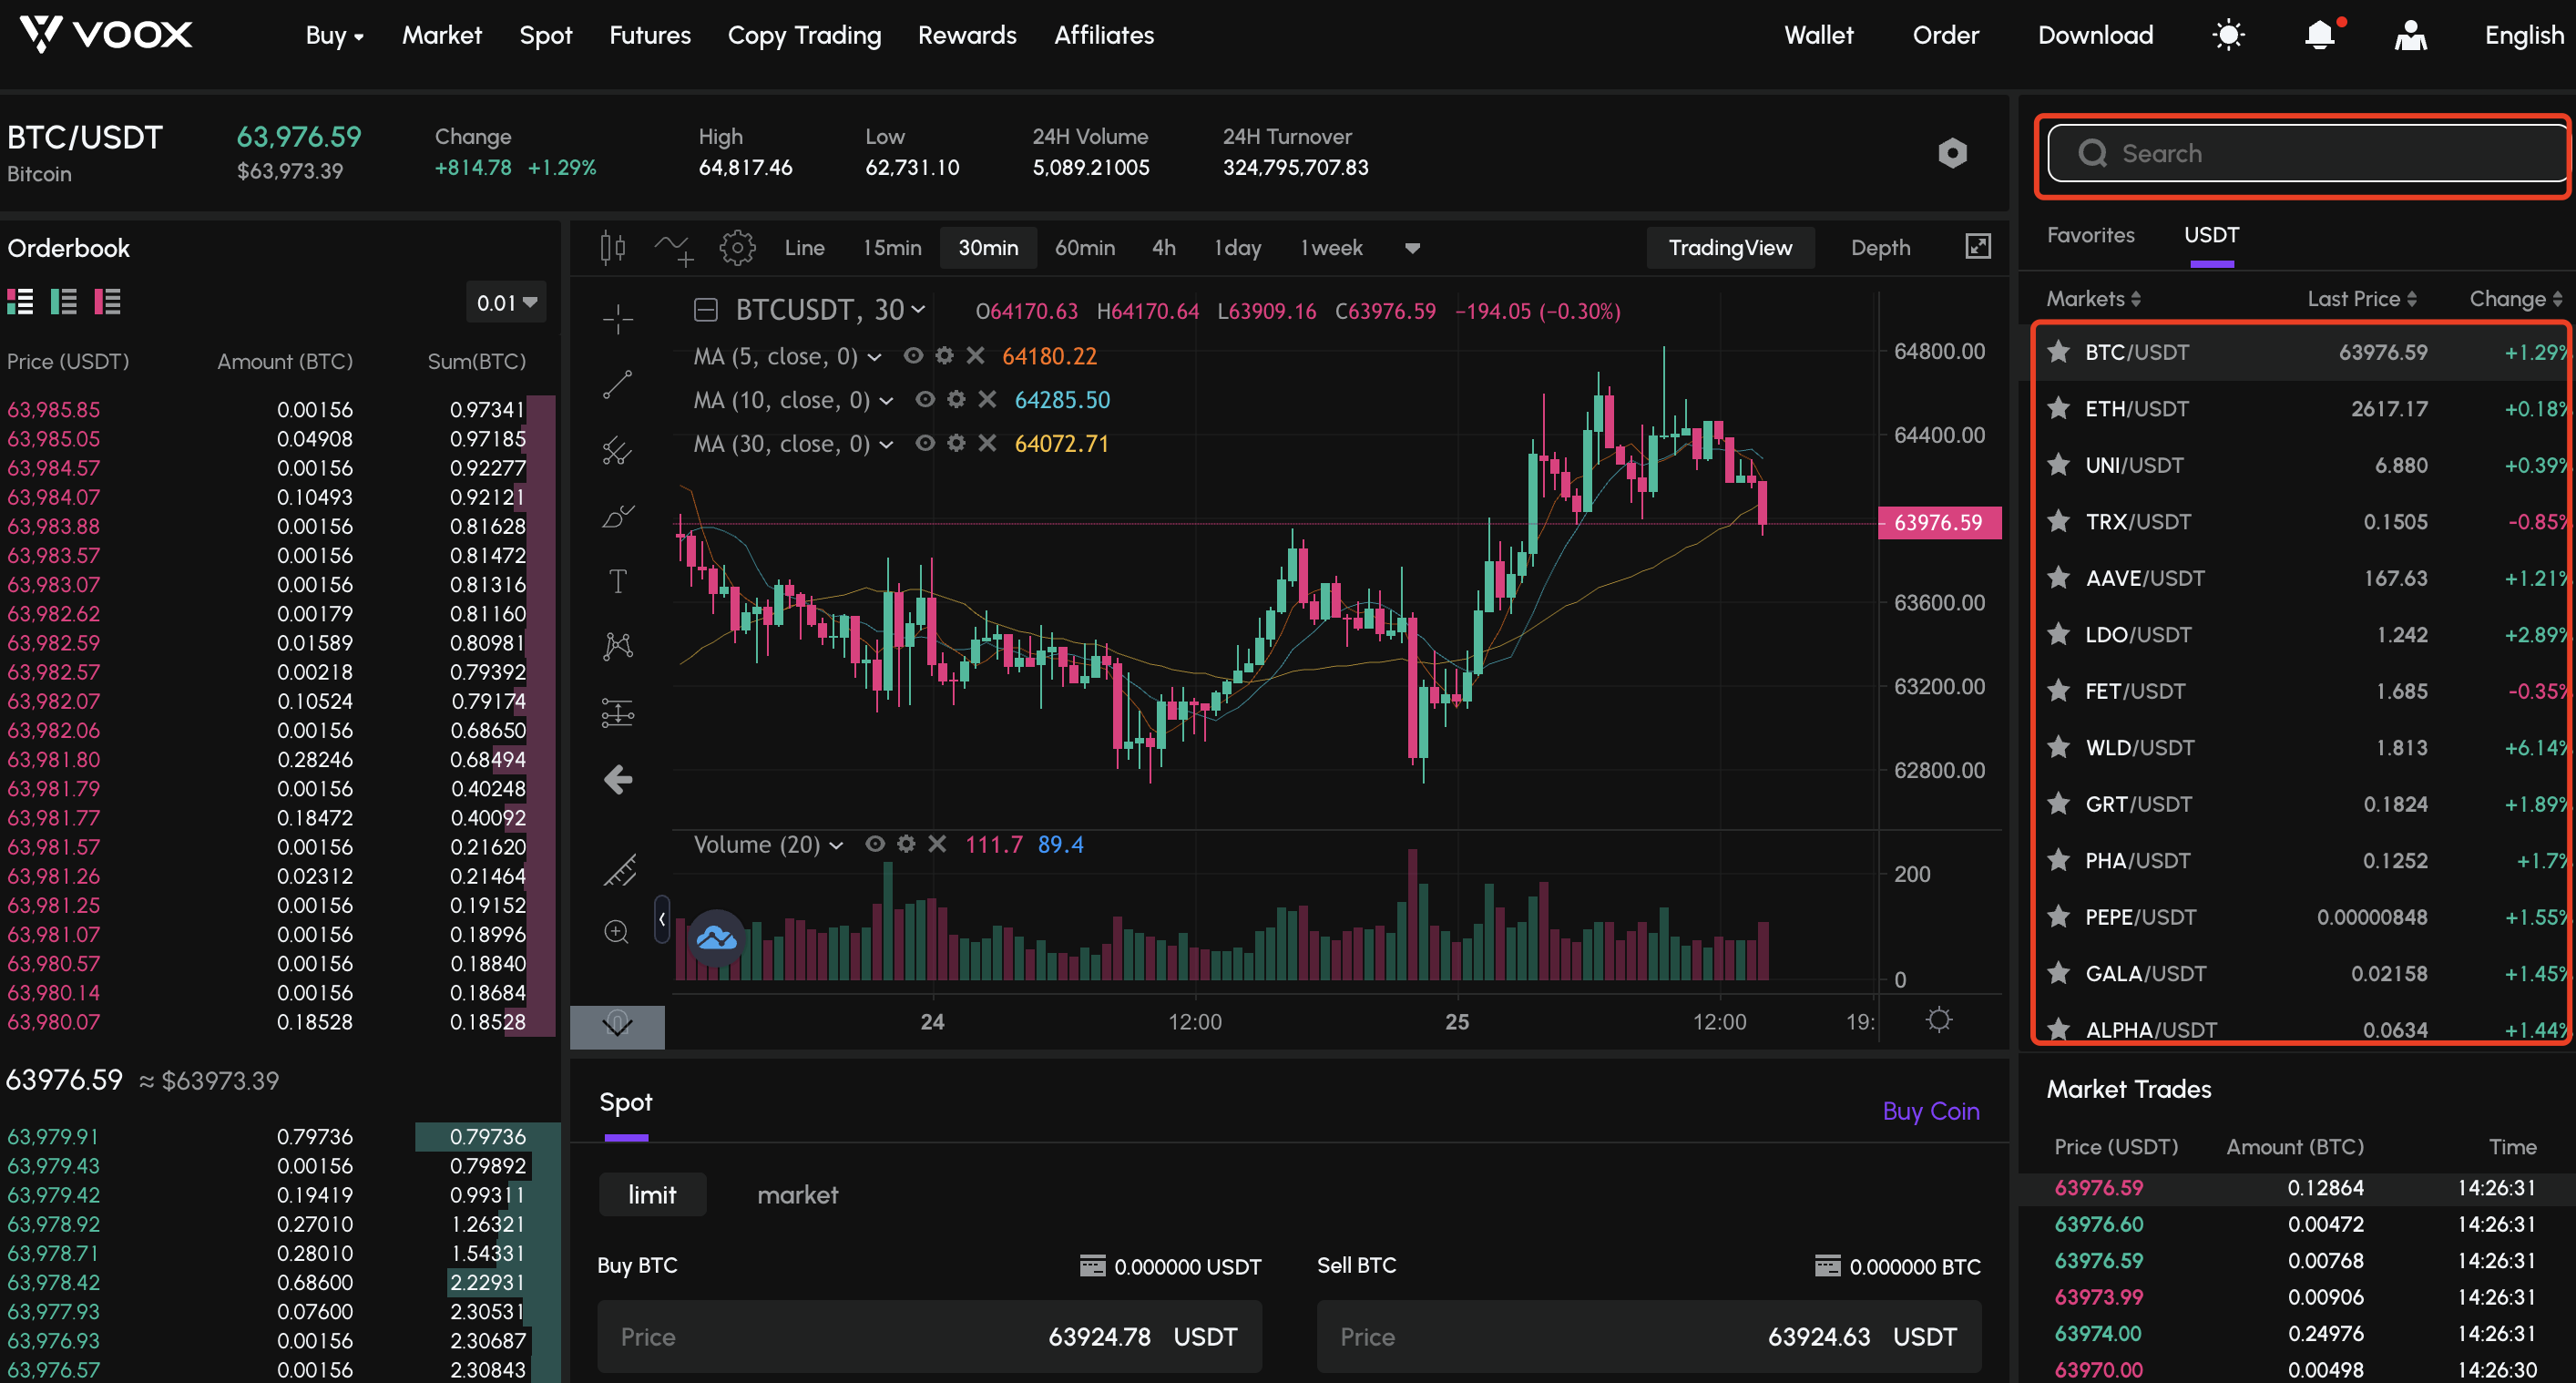Sort markets list by Change
This screenshot has height=1383, width=2576.
[x=2515, y=298]
